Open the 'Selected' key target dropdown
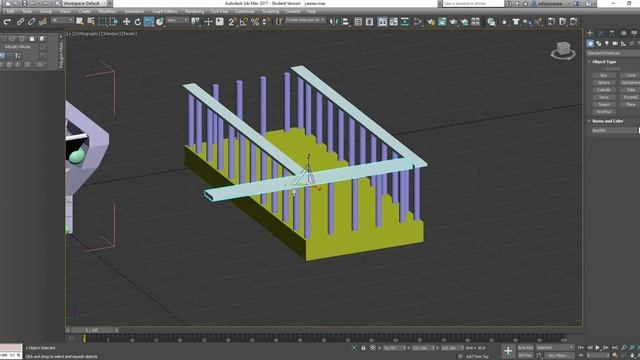 tap(554, 348)
